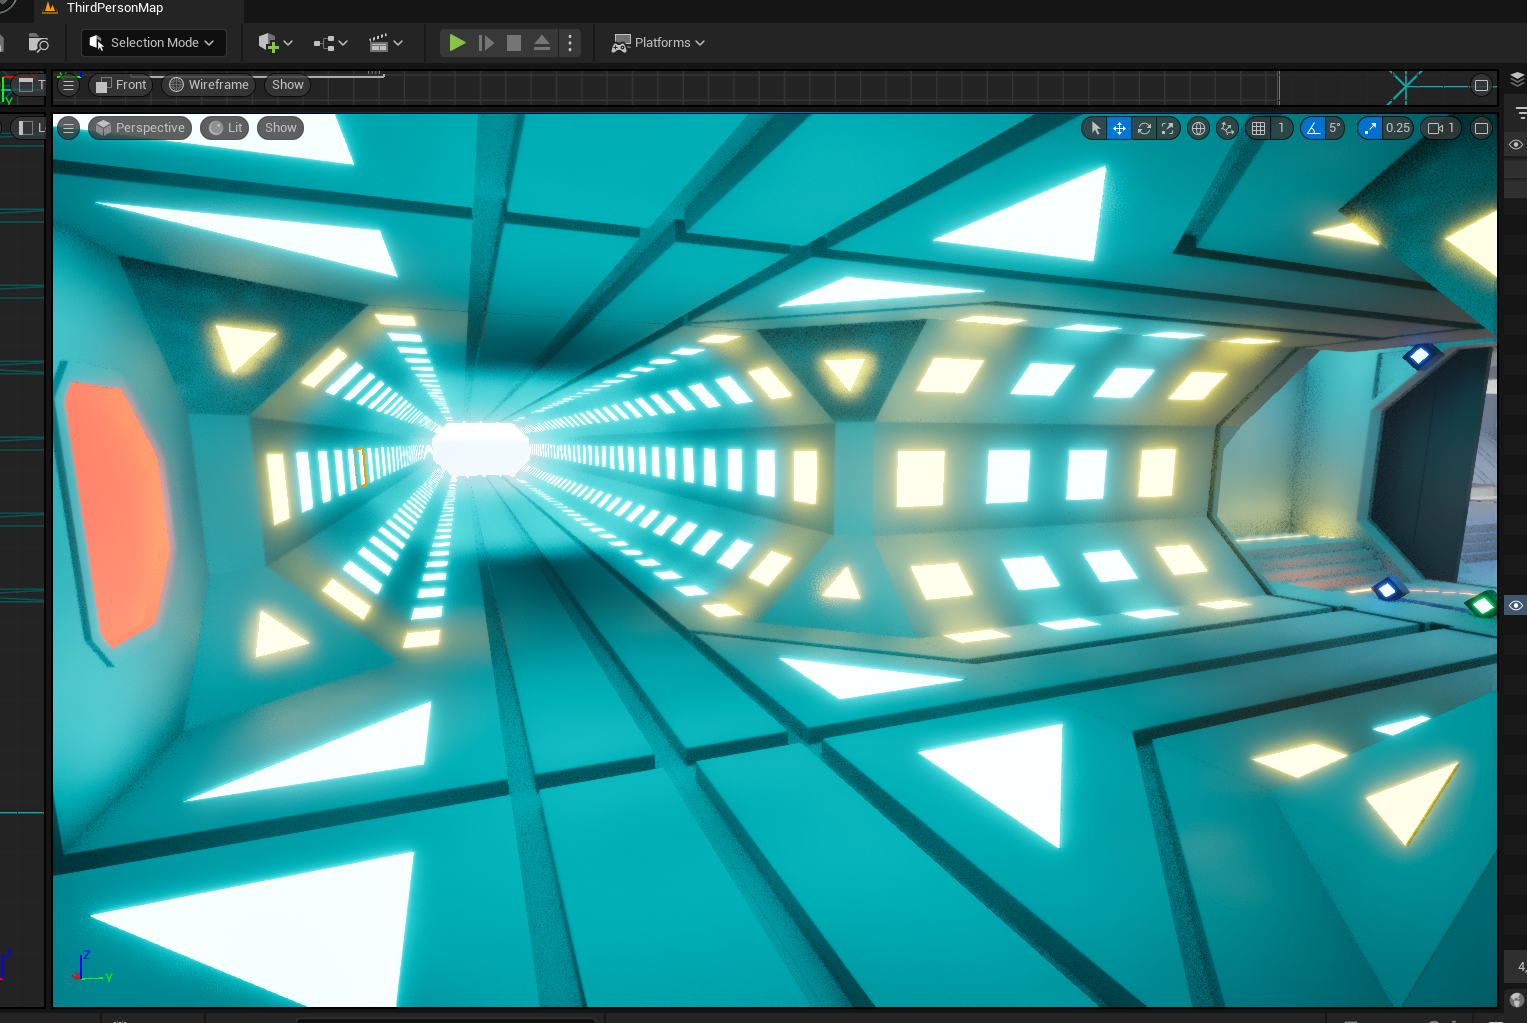The image size is (1527, 1023).
Task: Open the camera speed setting
Action: 1441,128
